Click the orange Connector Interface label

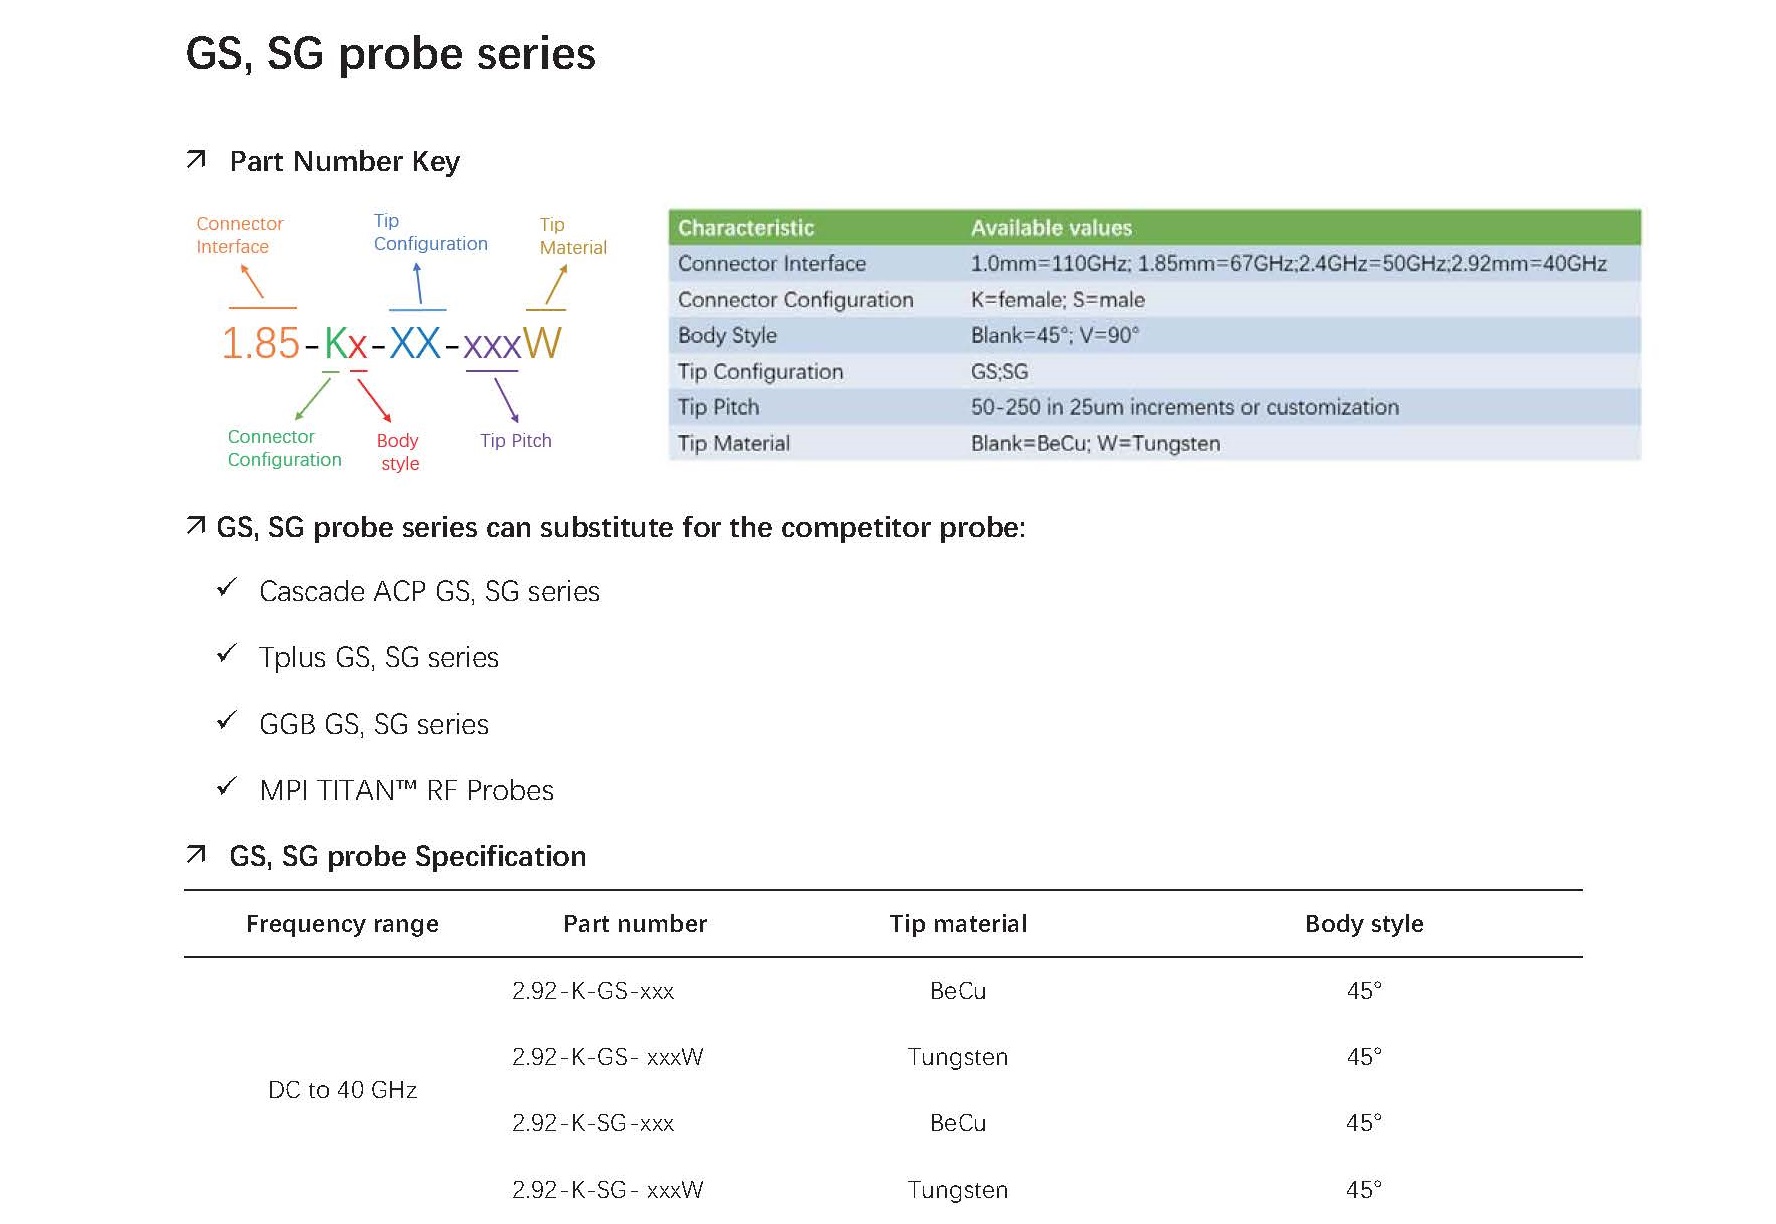point(240,235)
